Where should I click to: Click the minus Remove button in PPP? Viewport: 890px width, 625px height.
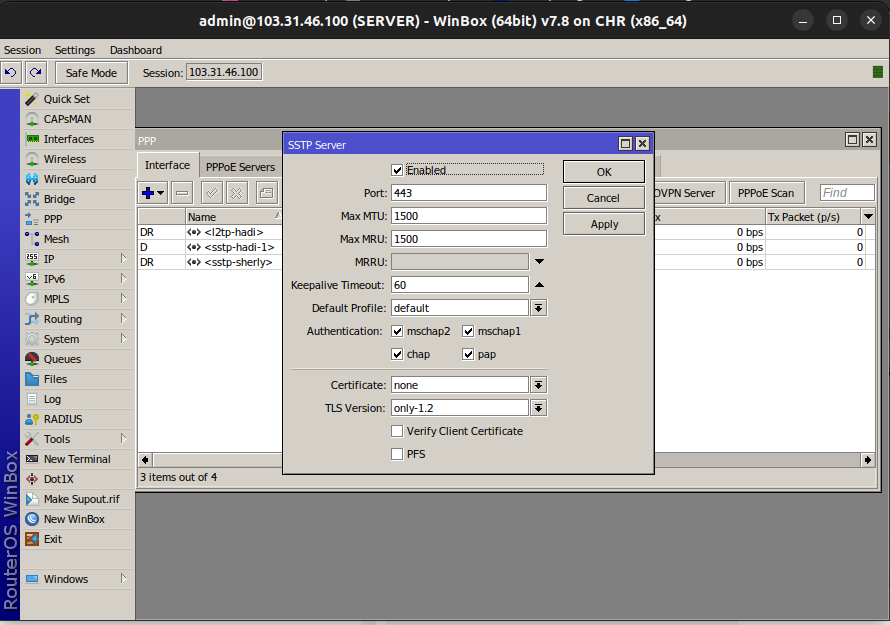click(x=182, y=193)
